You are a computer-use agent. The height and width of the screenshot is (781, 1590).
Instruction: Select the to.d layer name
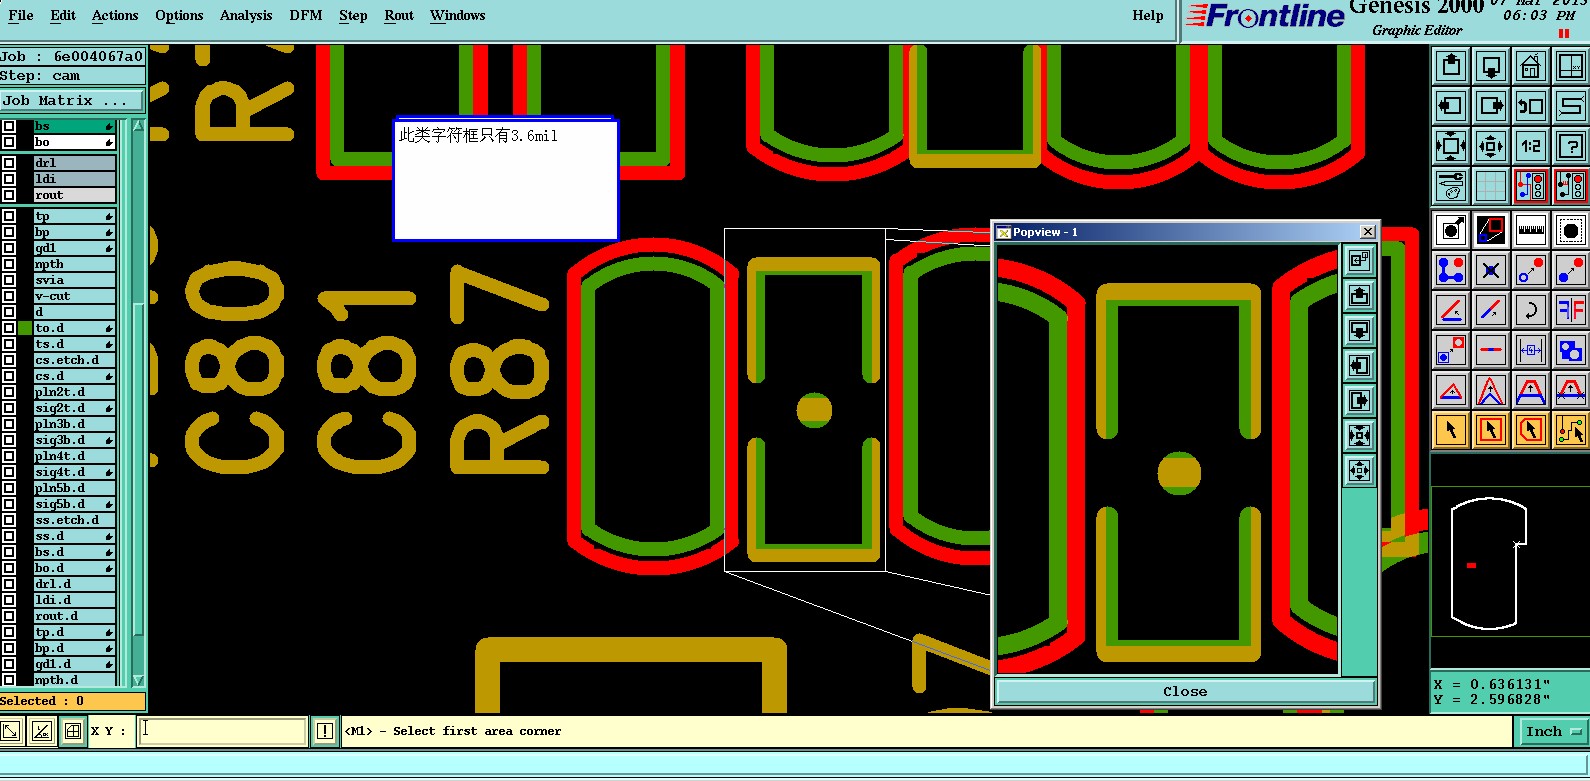coord(74,328)
